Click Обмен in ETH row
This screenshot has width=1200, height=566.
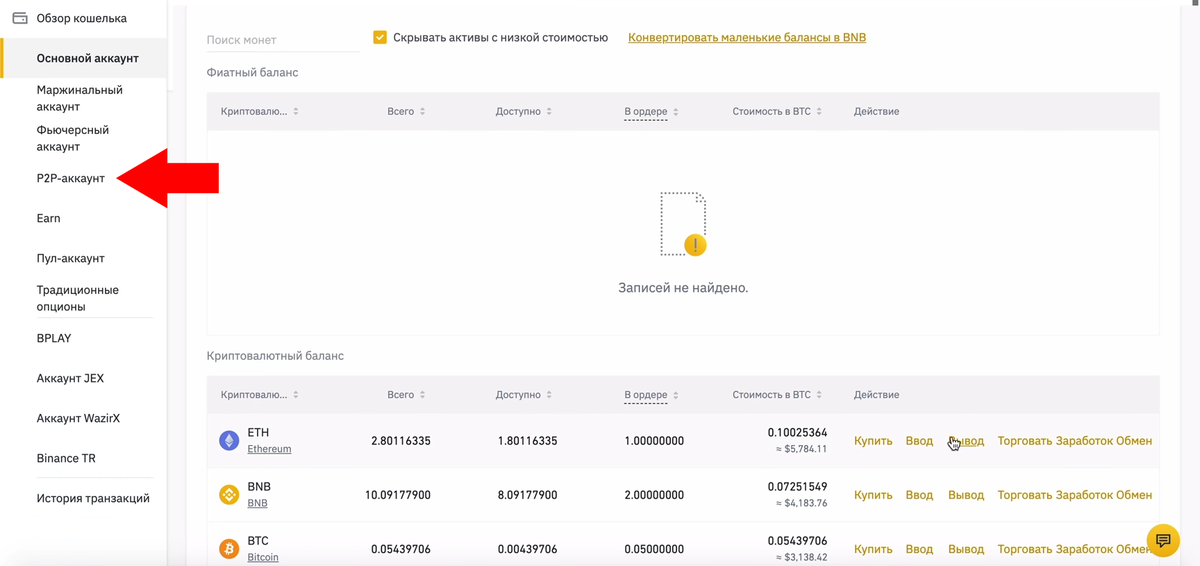(1135, 441)
